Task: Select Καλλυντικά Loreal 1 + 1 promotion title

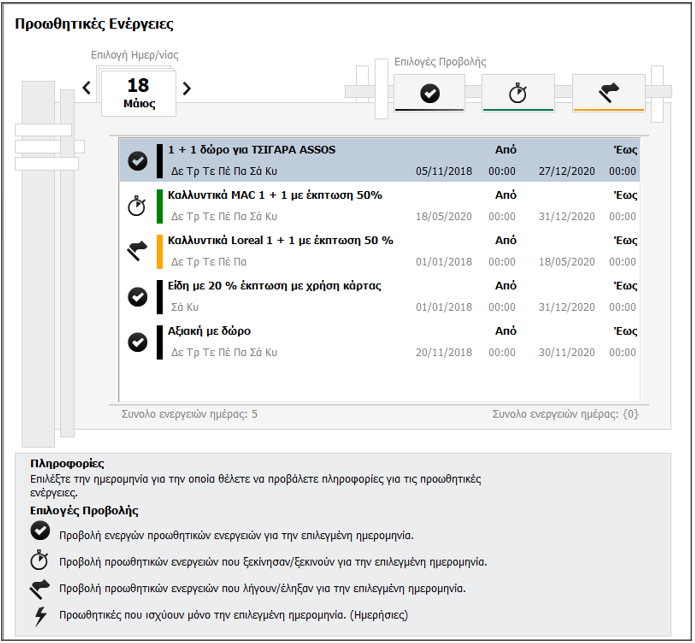Action: click(x=280, y=240)
